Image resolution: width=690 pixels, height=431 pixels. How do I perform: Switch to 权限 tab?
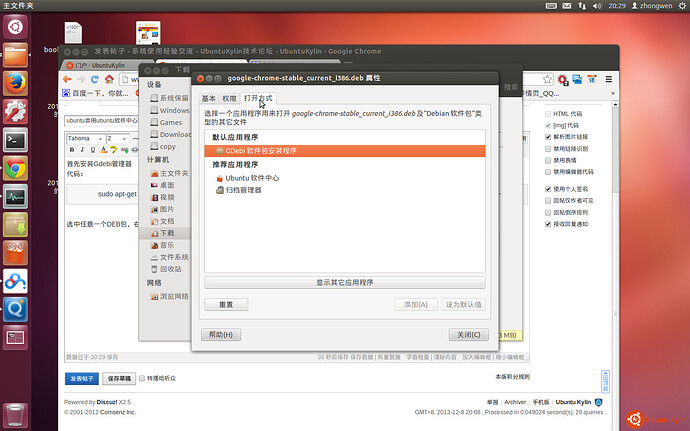(229, 99)
